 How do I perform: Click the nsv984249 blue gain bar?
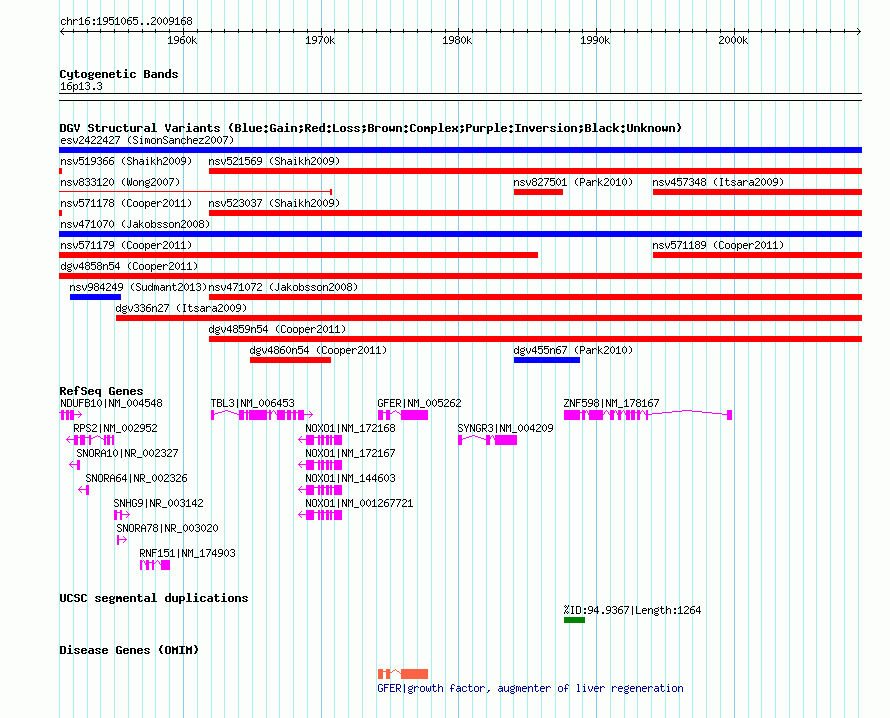95,297
